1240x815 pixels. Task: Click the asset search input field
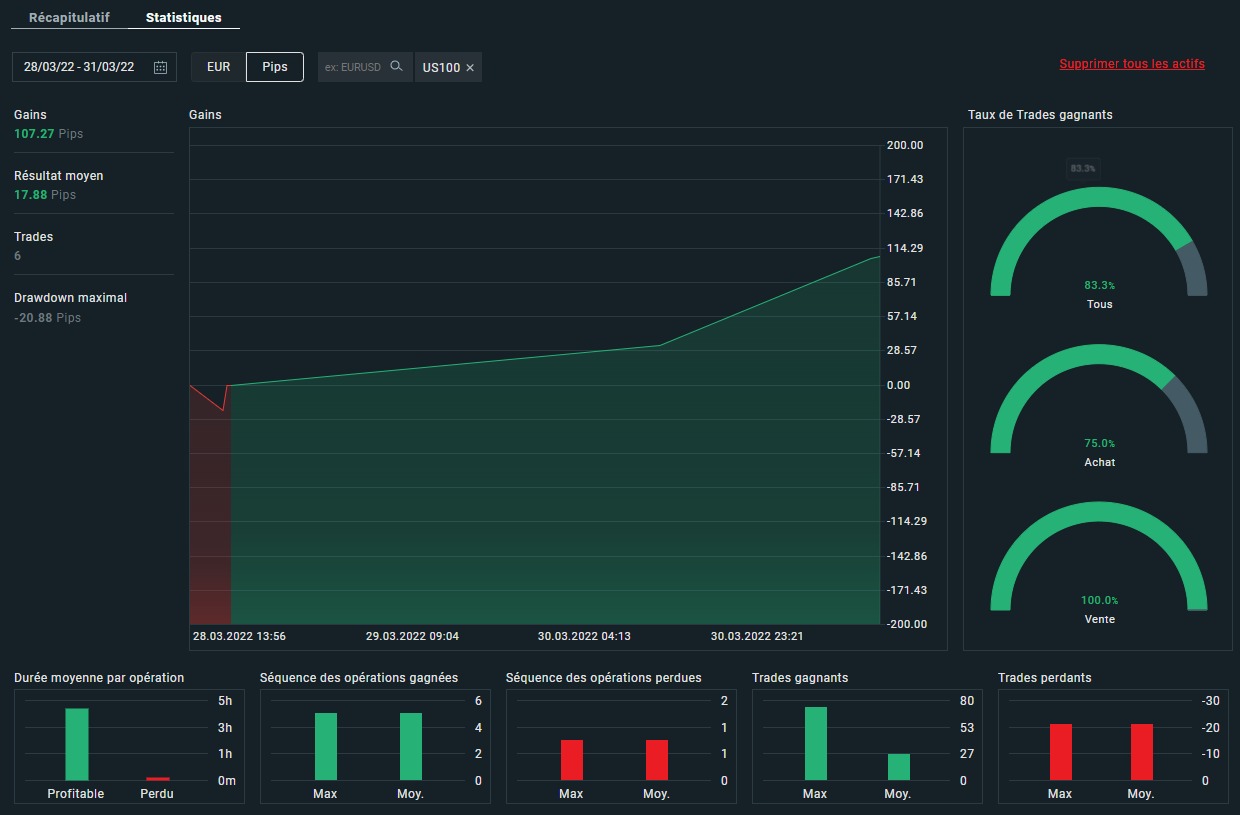click(x=353, y=67)
